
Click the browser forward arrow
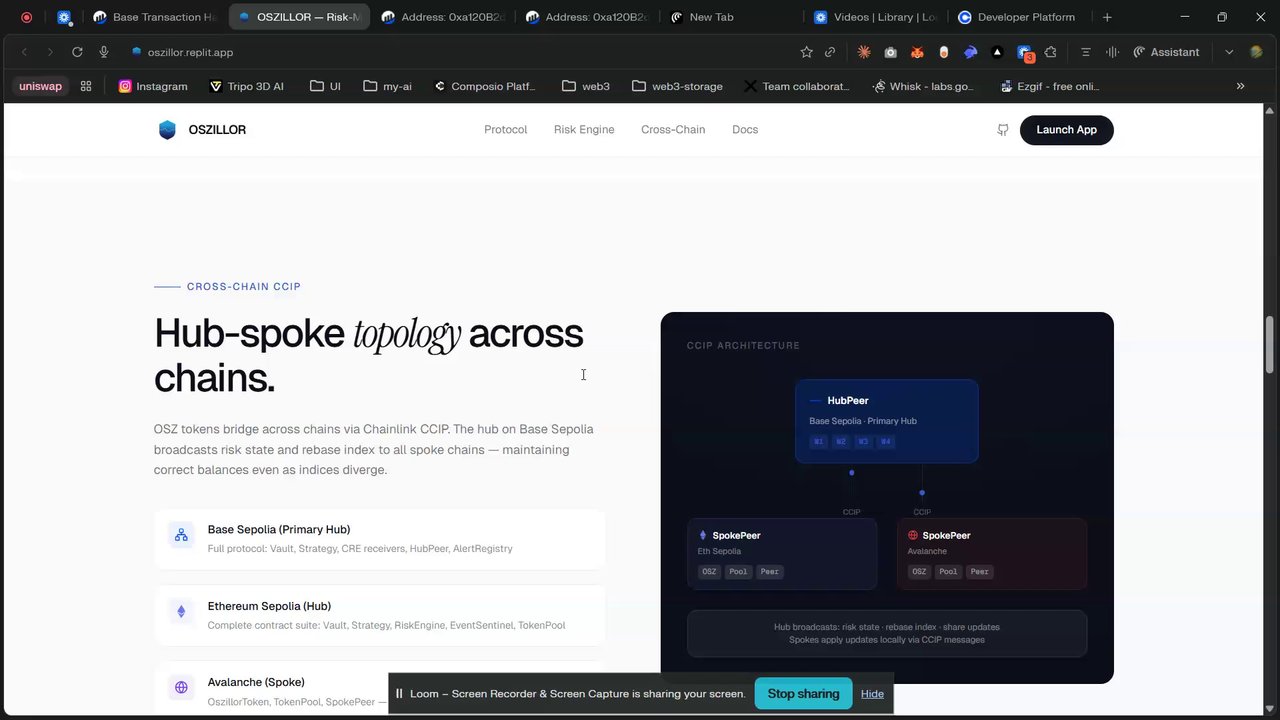50,52
